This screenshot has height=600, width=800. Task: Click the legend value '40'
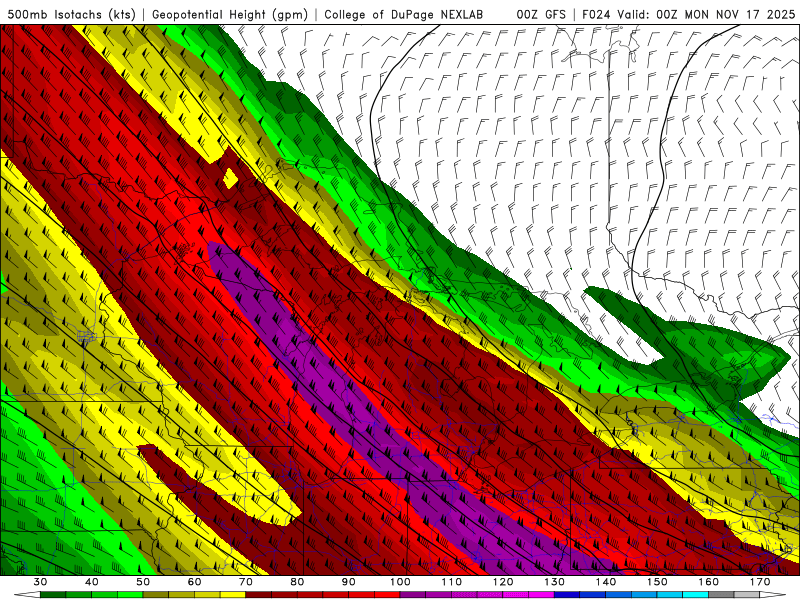pyautogui.click(x=92, y=582)
